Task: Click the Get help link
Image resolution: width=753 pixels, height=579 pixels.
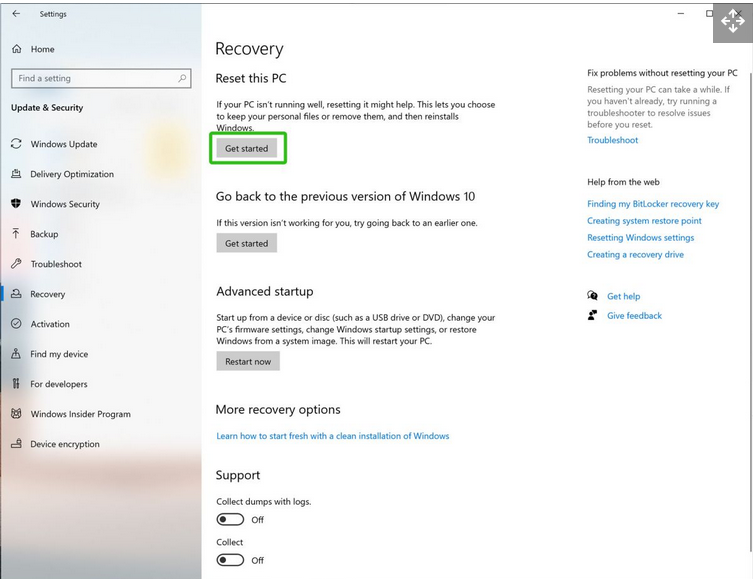Action: 623,296
